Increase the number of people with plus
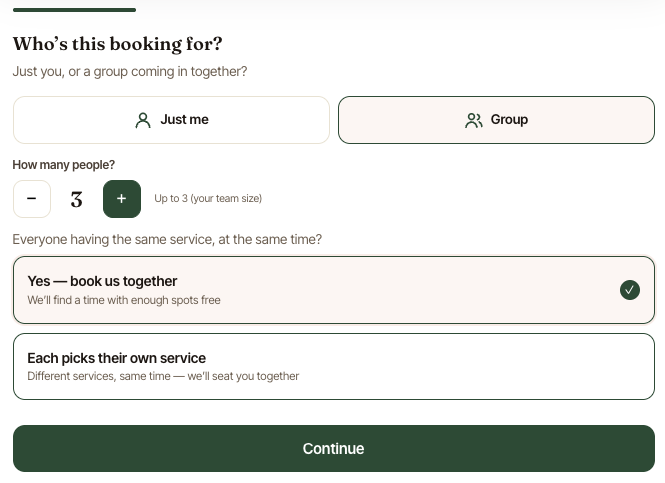 [x=122, y=199]
